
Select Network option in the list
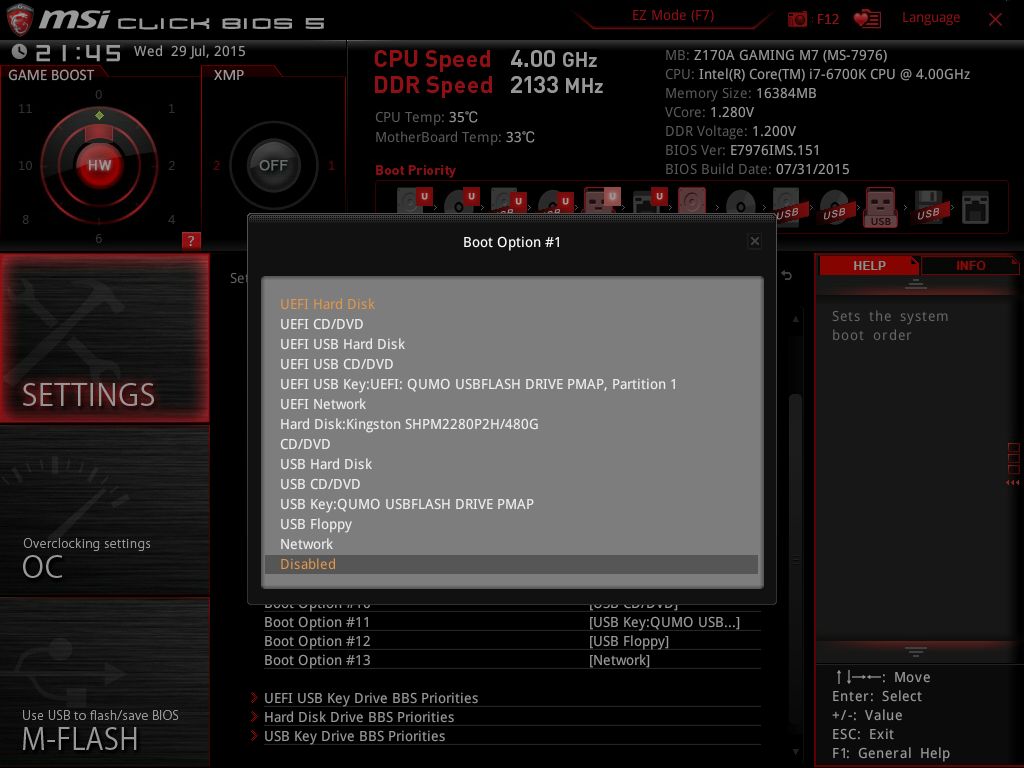click(x=511, y=545)
